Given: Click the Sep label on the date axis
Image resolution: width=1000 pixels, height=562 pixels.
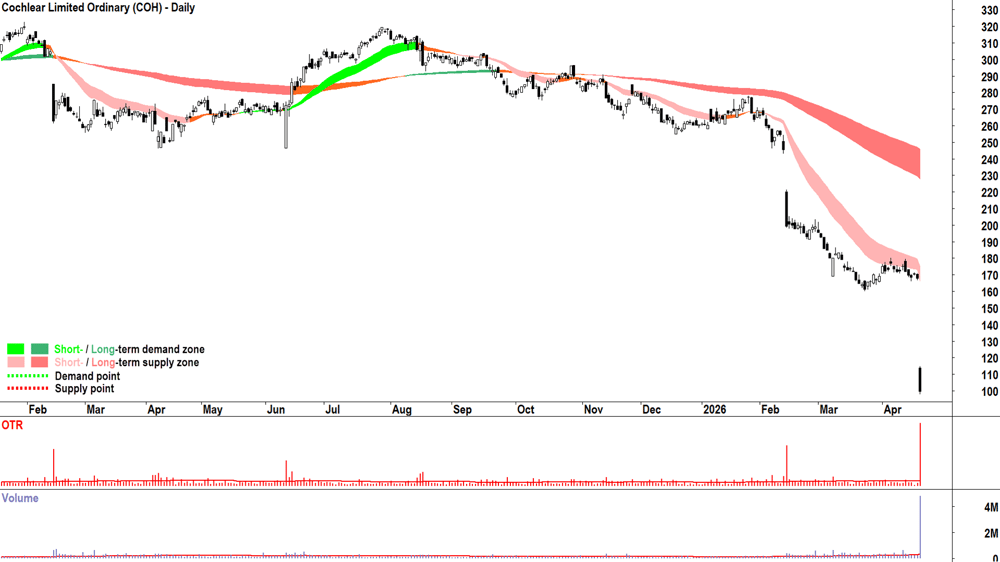Looking at the screenshot, I should [x=462, y=410].
